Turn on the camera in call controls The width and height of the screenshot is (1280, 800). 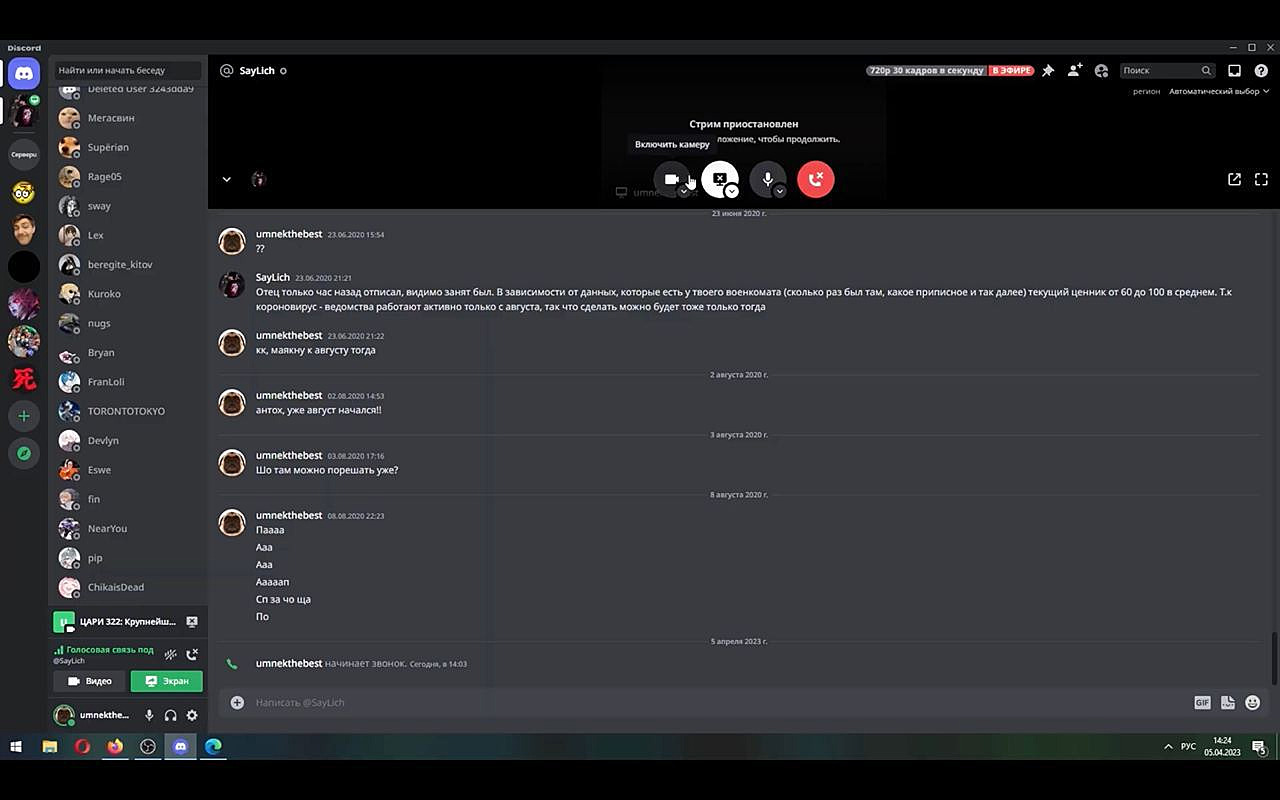pos(672,179)
